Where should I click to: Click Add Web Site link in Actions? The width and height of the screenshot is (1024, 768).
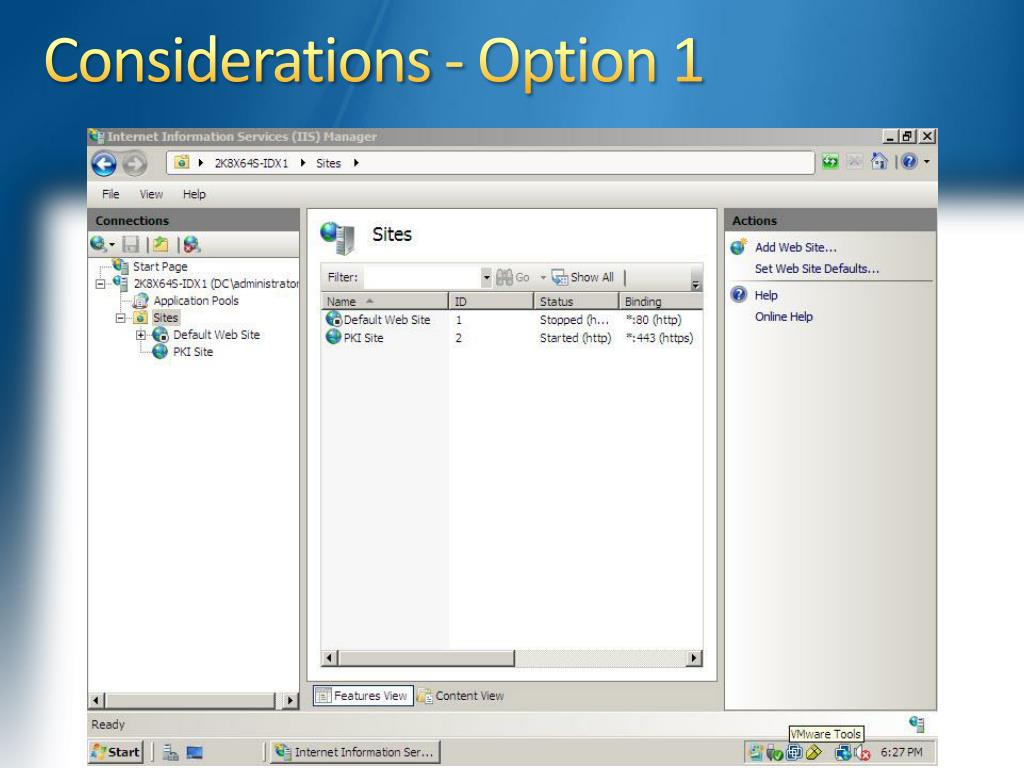click(x=795, y=248)
